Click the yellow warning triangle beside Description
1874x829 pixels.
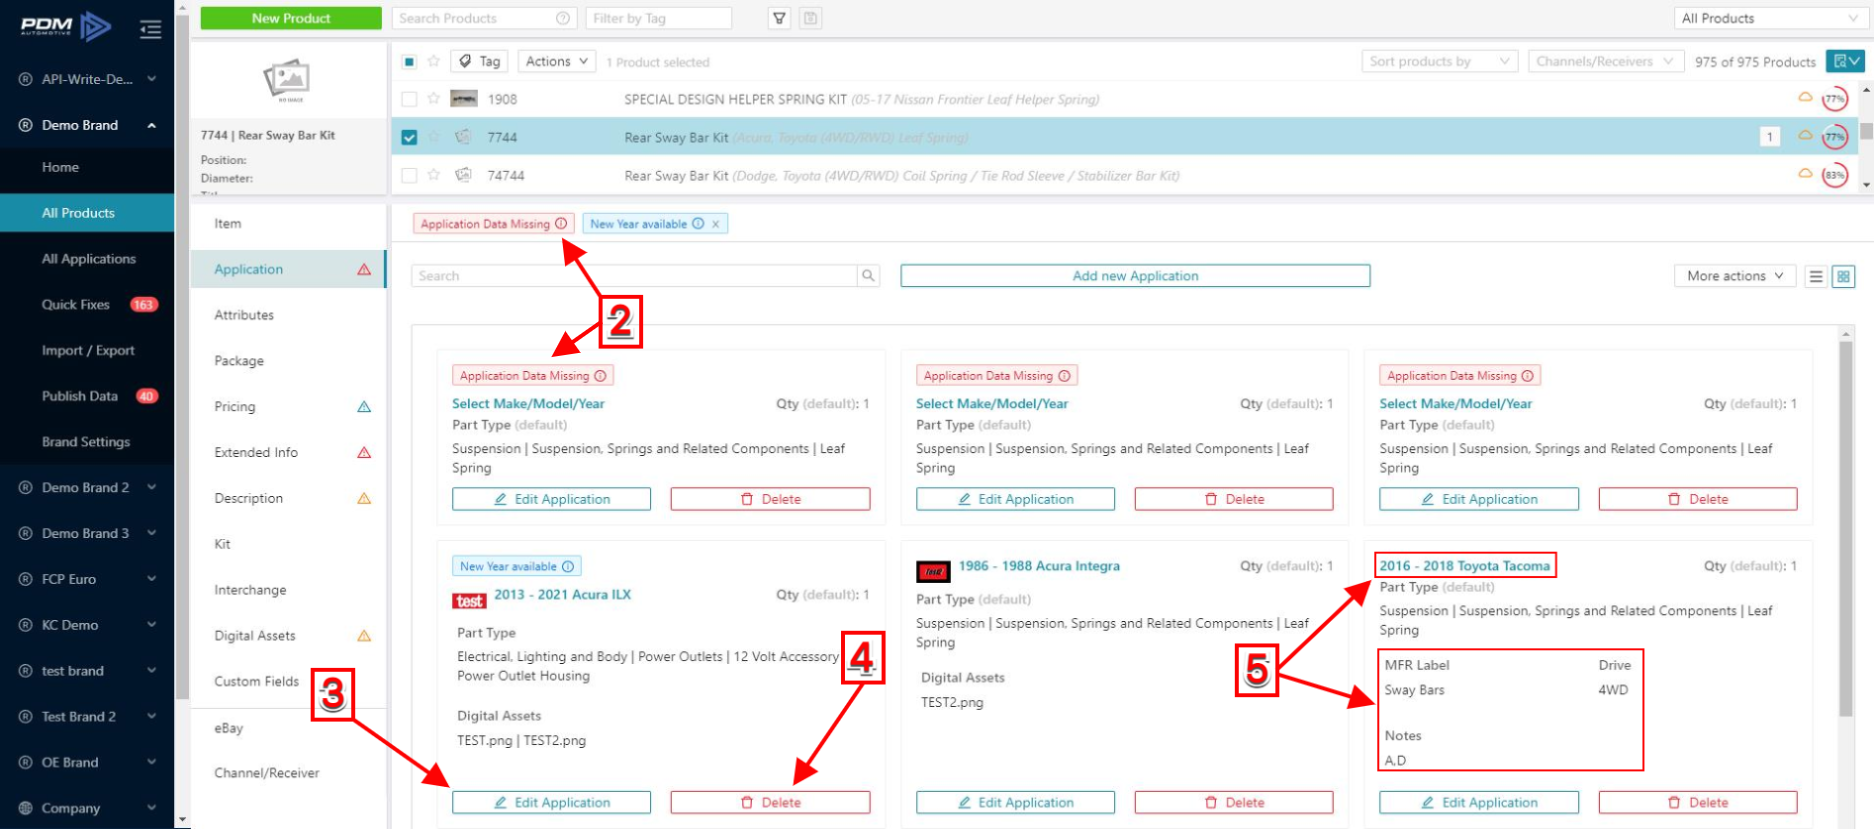pos(364,498)
